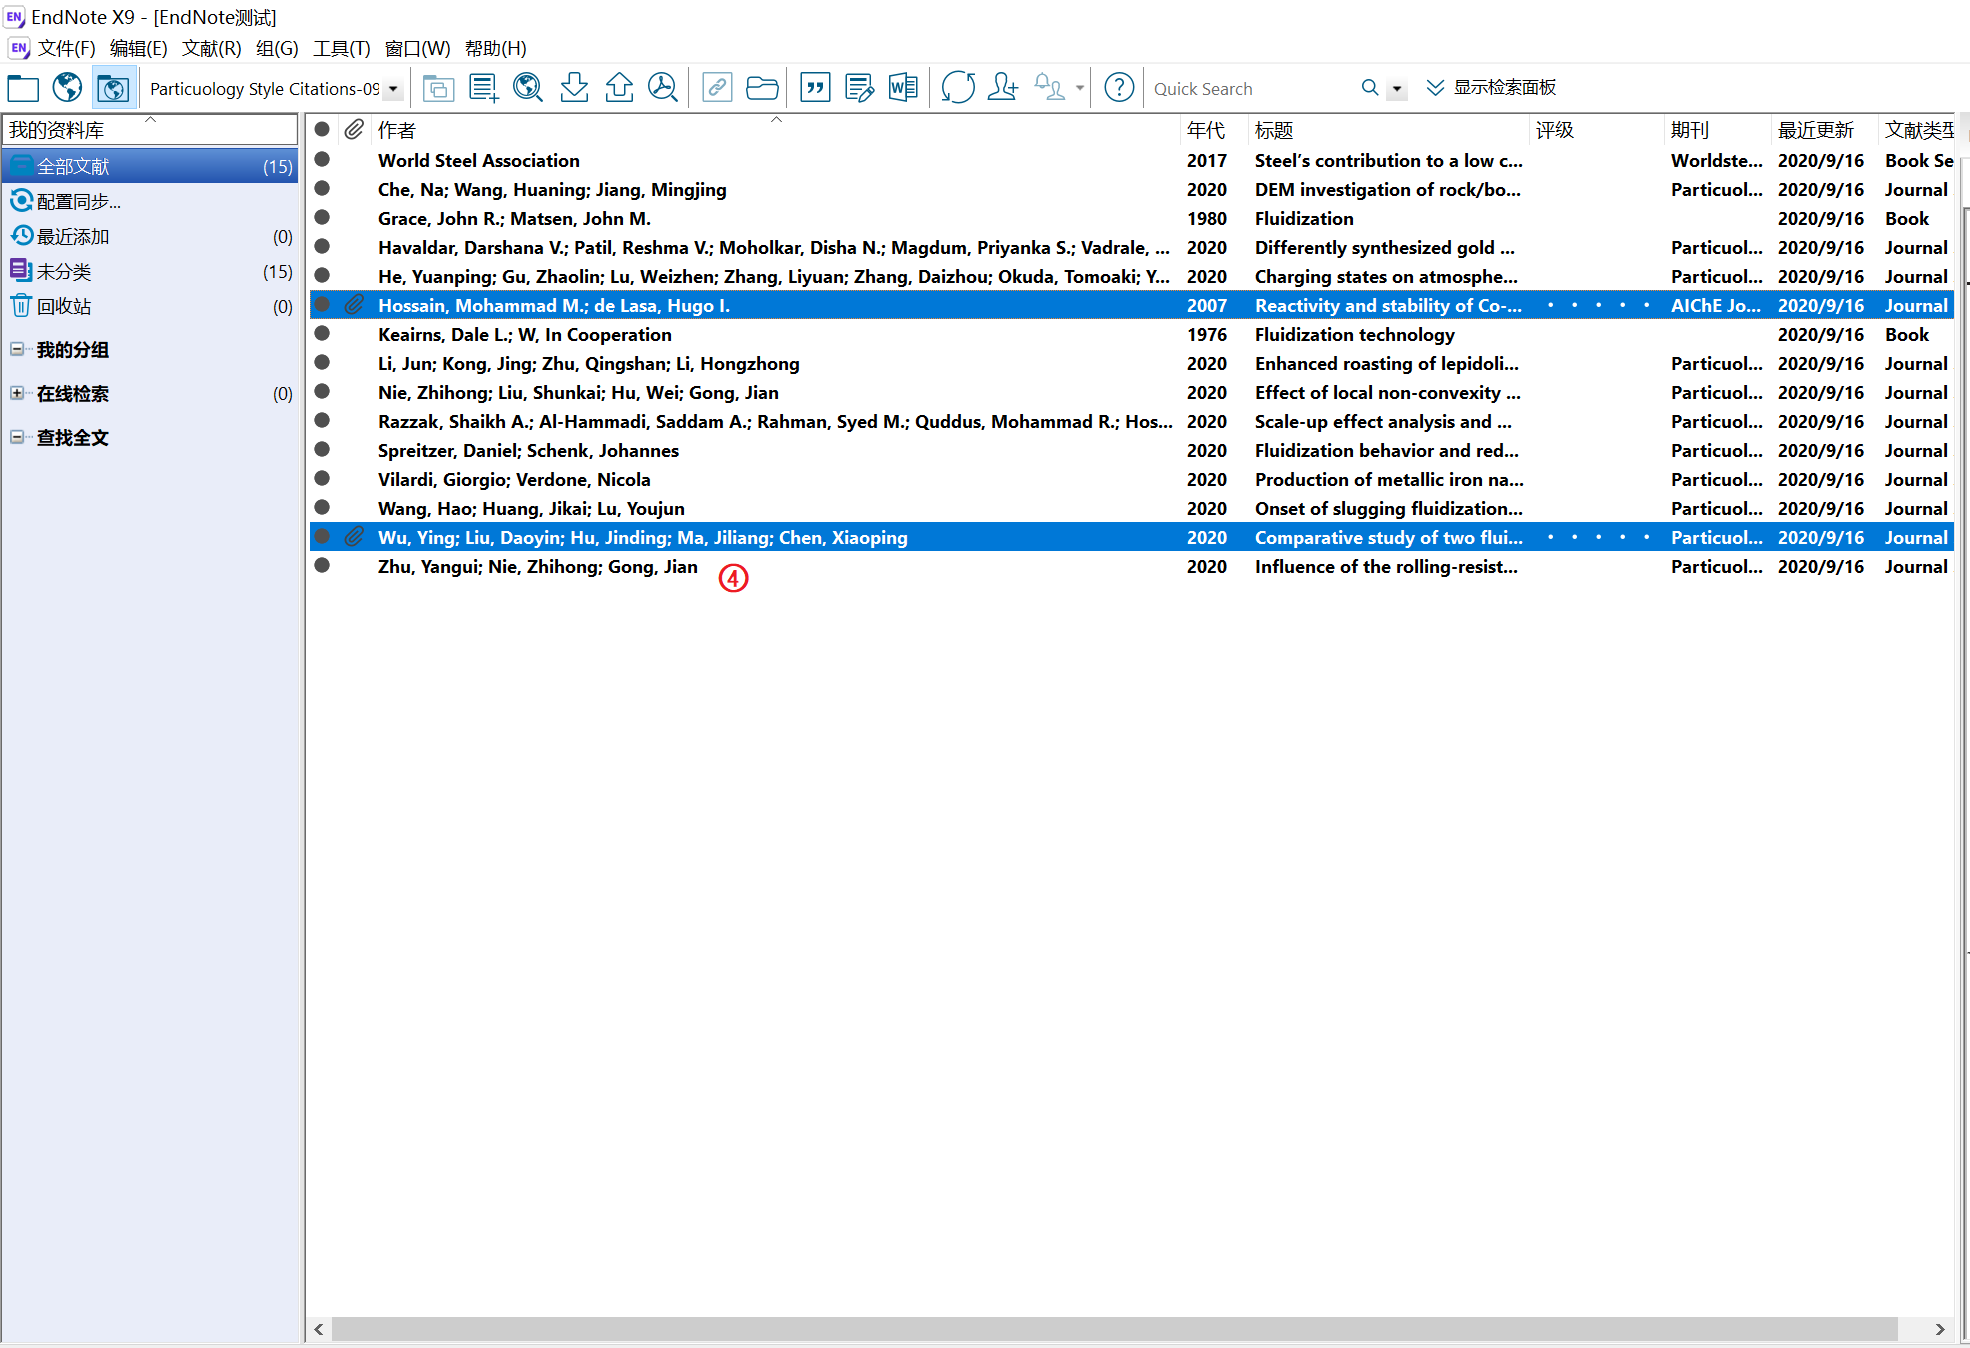Click Open Link icon
The width and height of the screenshot is (1970, 1348).
click(717, 88)
